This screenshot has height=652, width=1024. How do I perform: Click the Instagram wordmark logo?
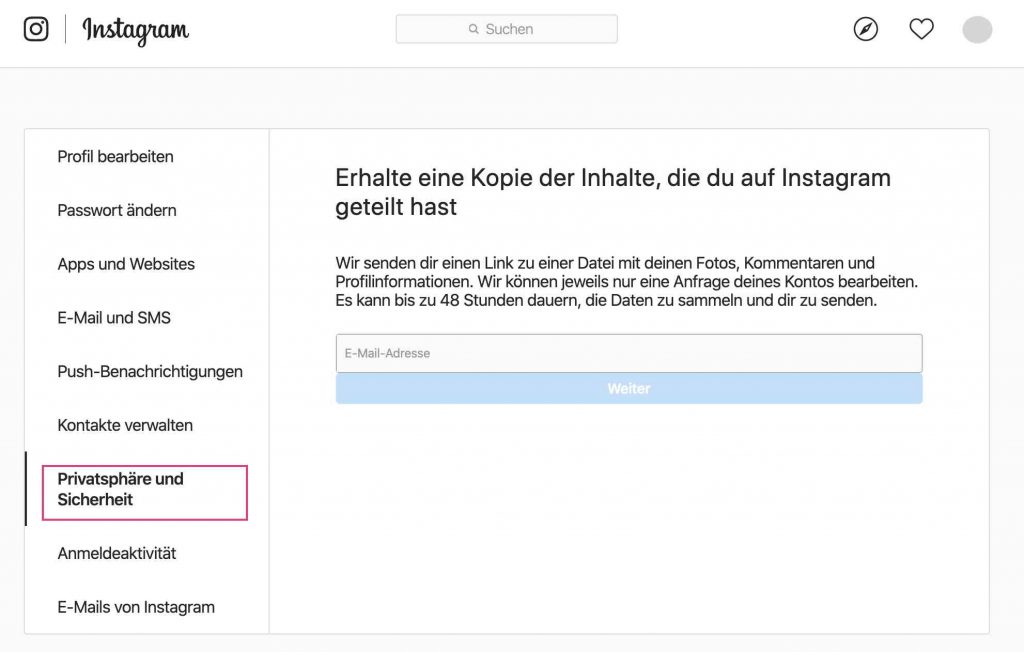coord(135,31)
